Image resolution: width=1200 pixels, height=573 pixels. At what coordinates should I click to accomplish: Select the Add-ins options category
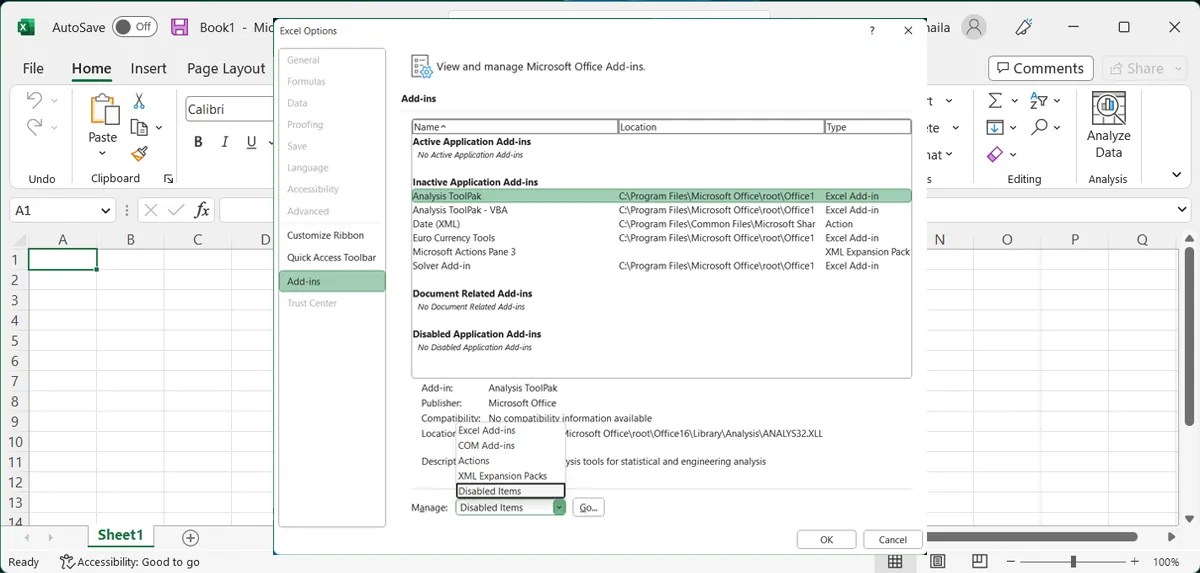[332, 282]
